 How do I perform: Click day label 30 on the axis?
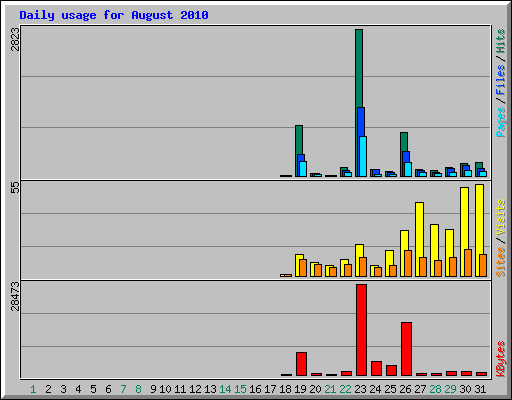coord(465,389)
